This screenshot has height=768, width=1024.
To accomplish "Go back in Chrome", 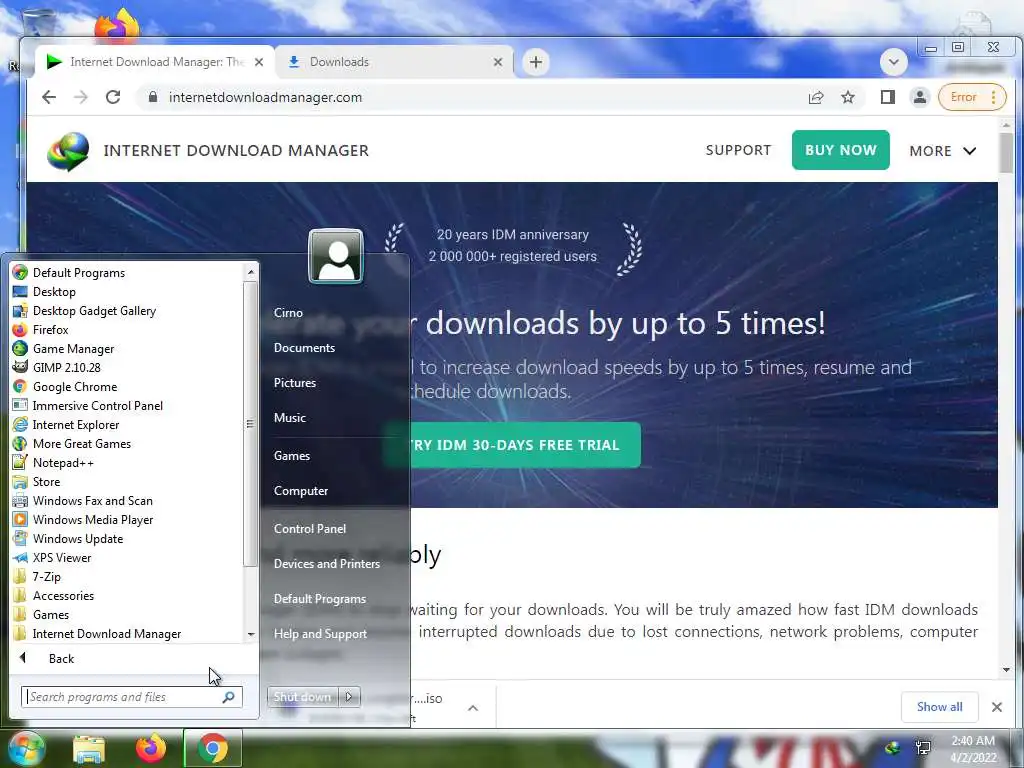I will [x=49, y=97].
